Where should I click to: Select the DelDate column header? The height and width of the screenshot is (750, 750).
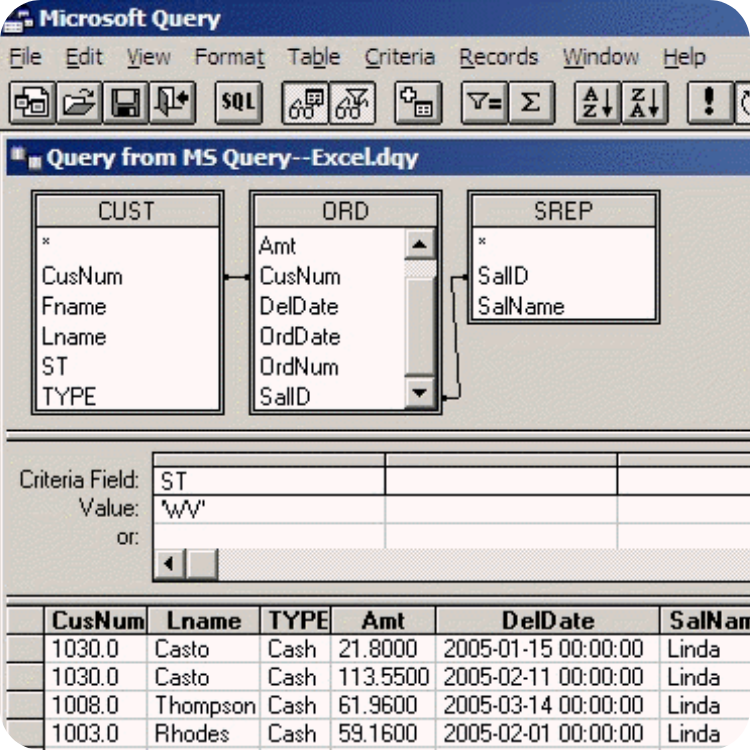point(548,621)
